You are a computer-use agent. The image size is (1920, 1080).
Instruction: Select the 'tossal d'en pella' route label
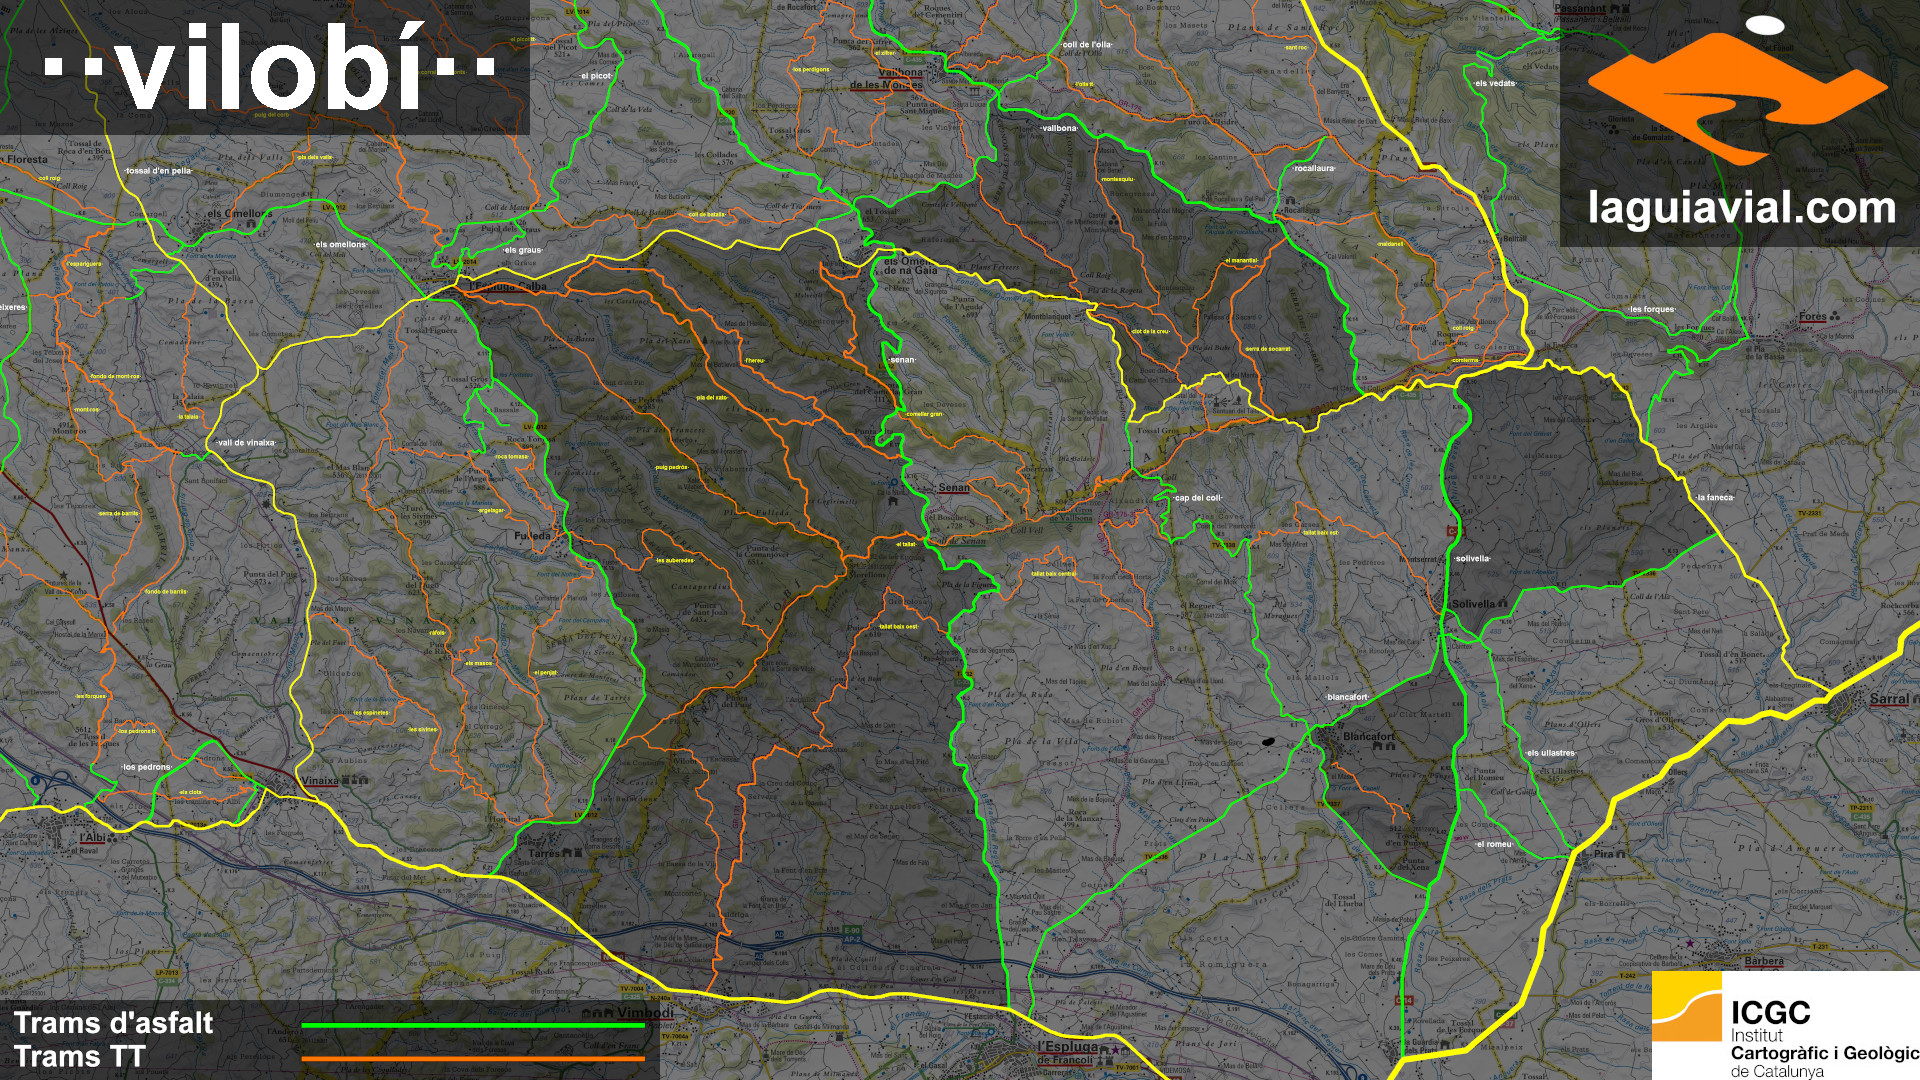(x=158, y=171)
